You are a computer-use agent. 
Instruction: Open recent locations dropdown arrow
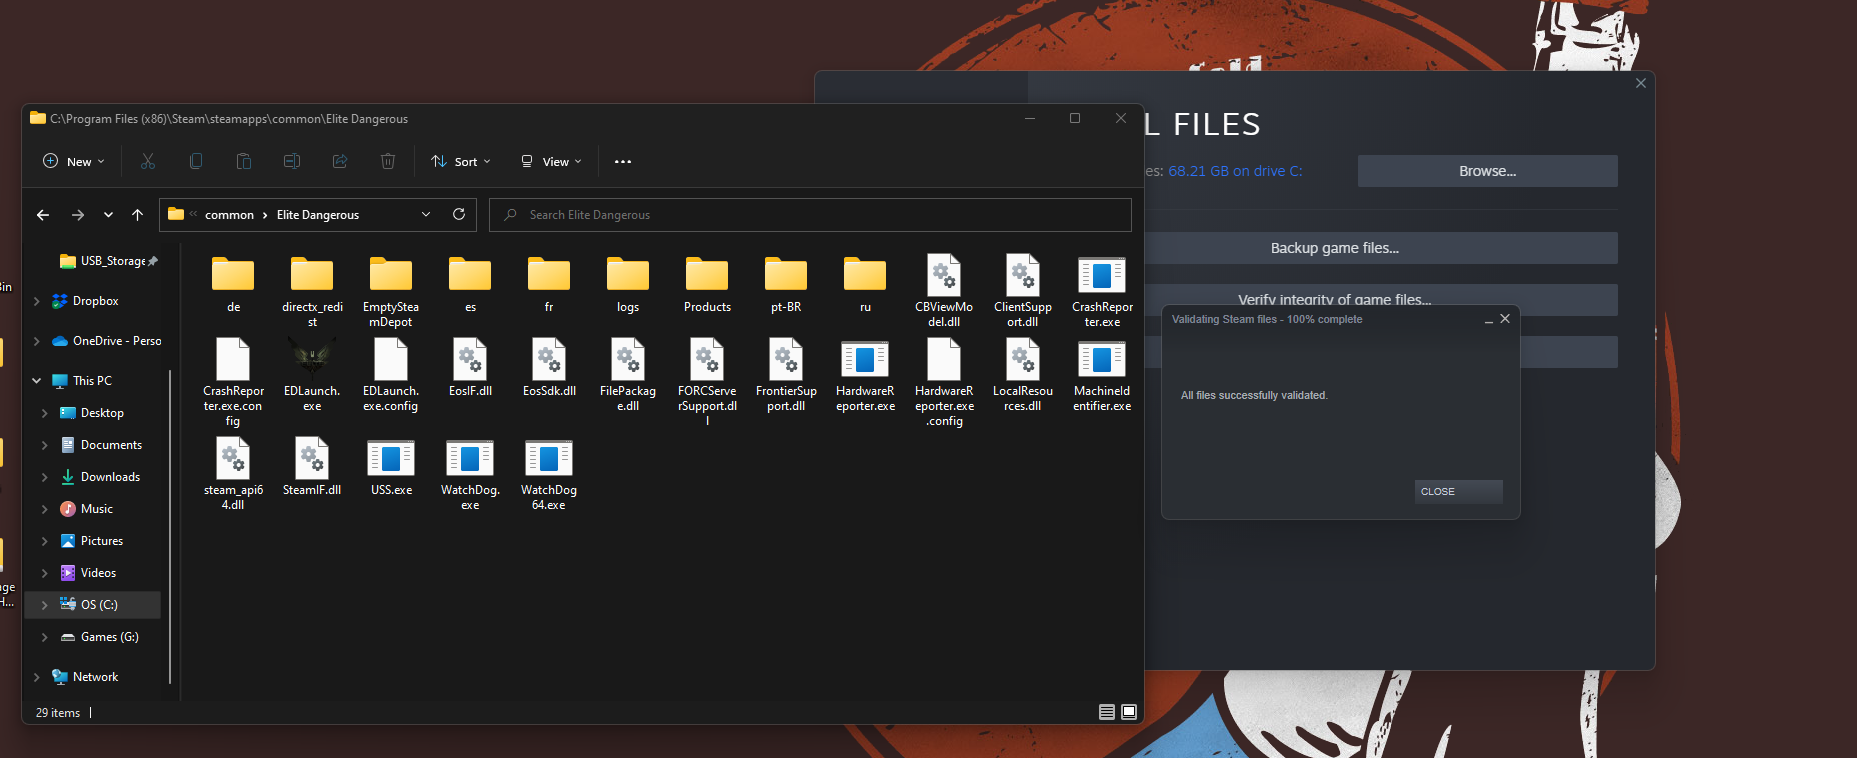pyautogui.click(x=108, y=215)
